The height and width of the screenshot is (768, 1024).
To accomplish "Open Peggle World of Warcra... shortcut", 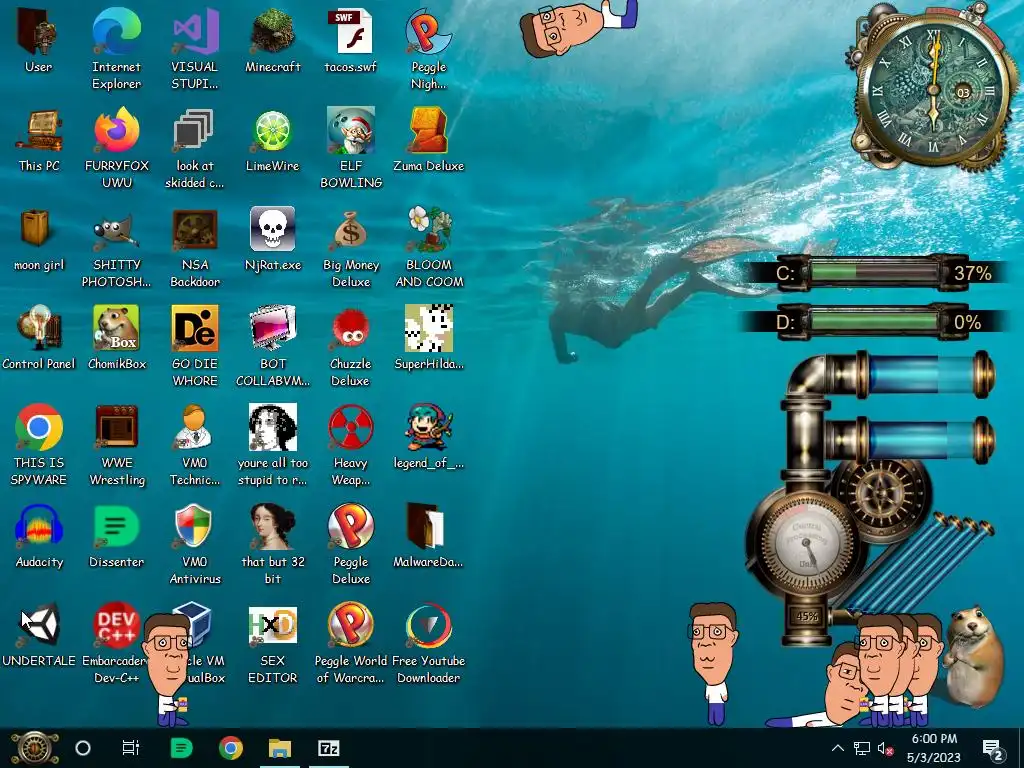I will (350, 645).
